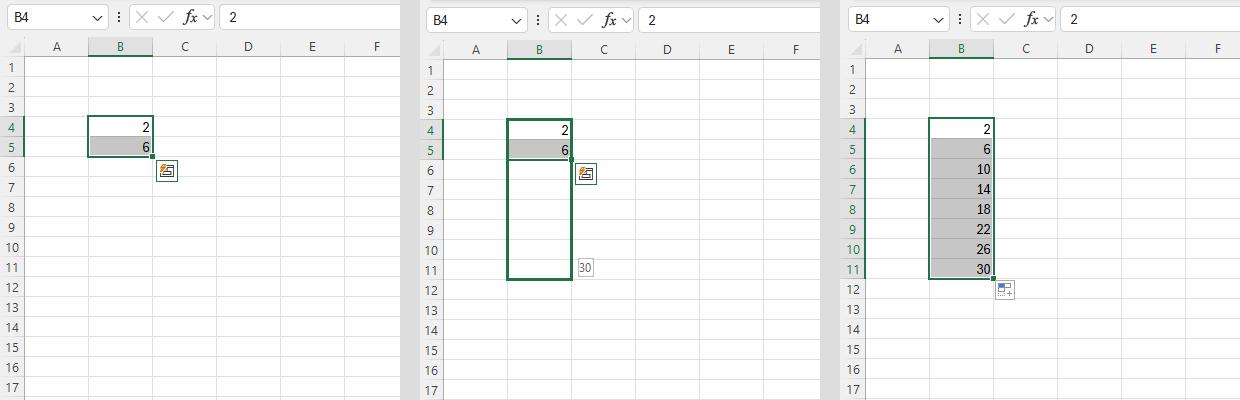
Task: Select row 17 header in the right spreadsheet
Action: coord(853,390)
